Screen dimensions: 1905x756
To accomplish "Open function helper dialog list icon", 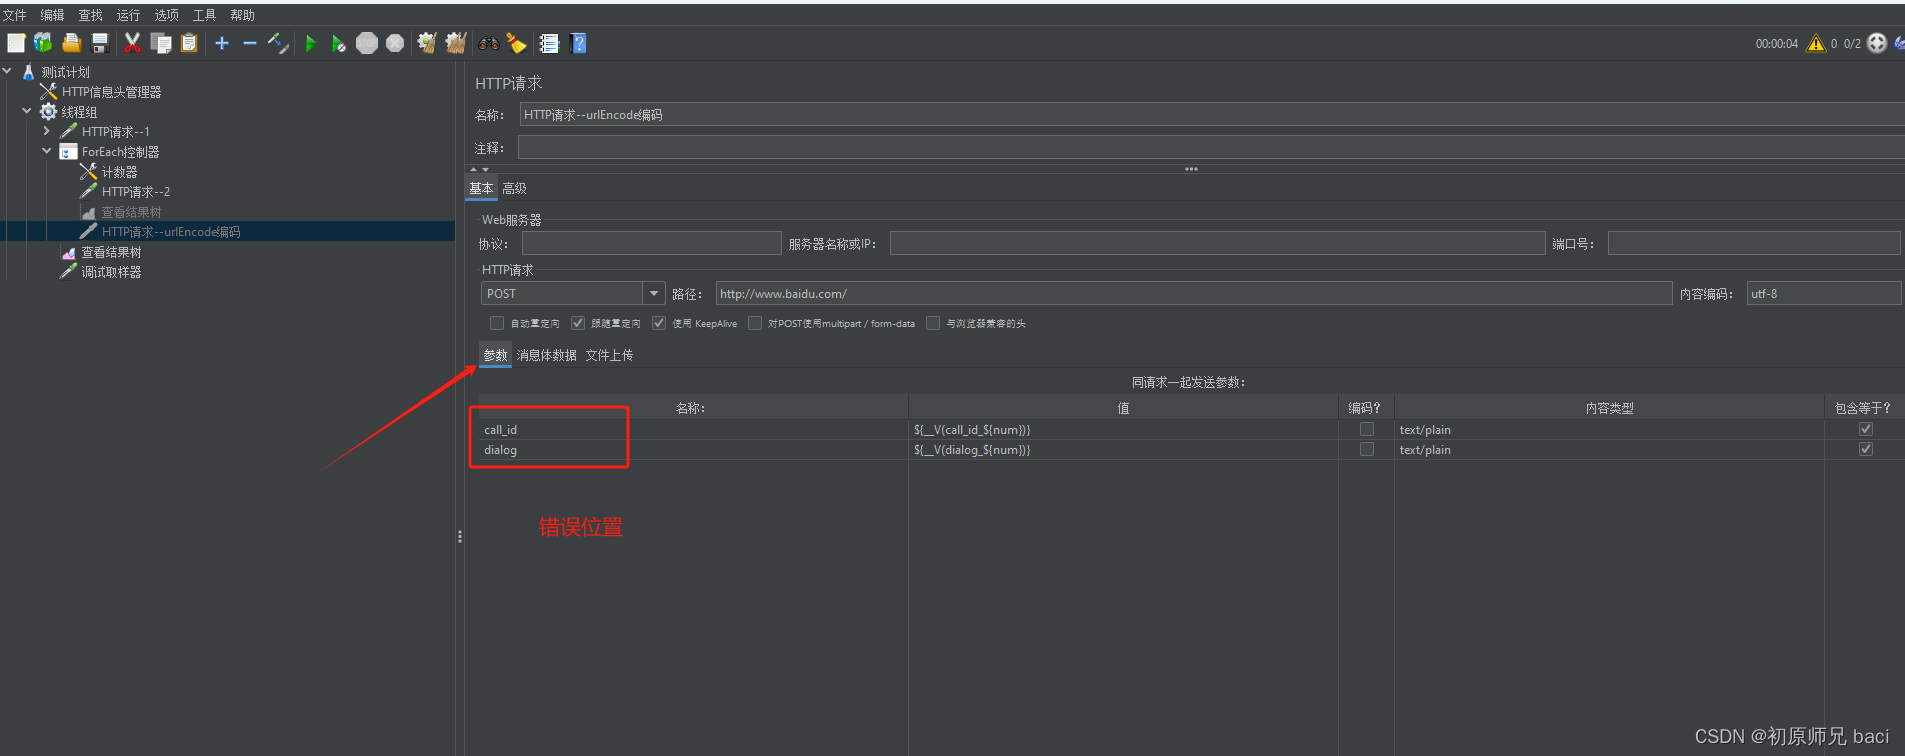I will [549, 43].
